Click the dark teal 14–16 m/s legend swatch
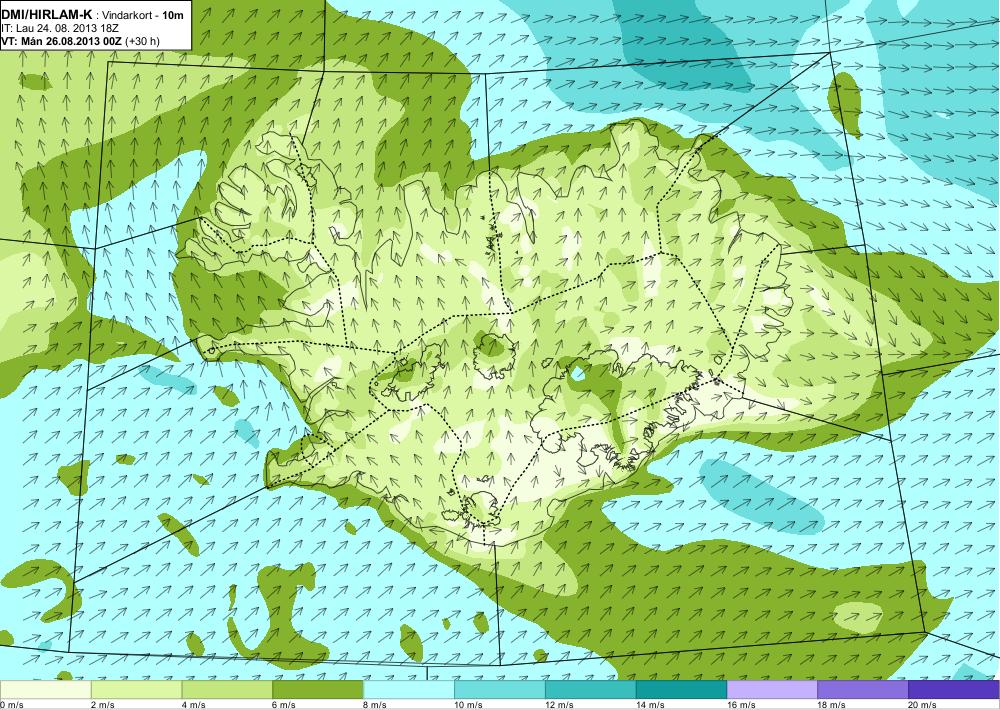 (x=681, y=690)
